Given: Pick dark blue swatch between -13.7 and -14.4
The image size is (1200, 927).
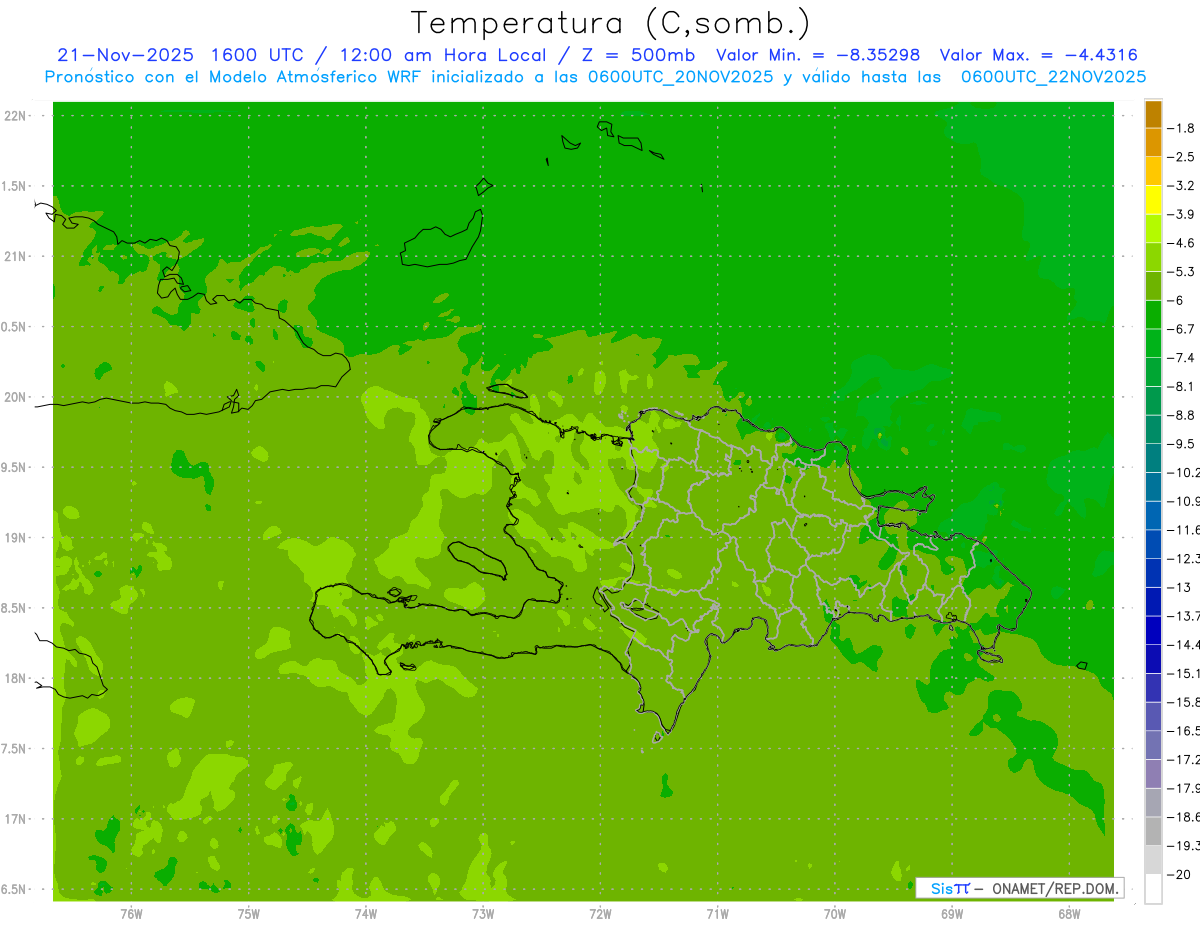Looking at the screenshot, I should [x=1153, y=630].
